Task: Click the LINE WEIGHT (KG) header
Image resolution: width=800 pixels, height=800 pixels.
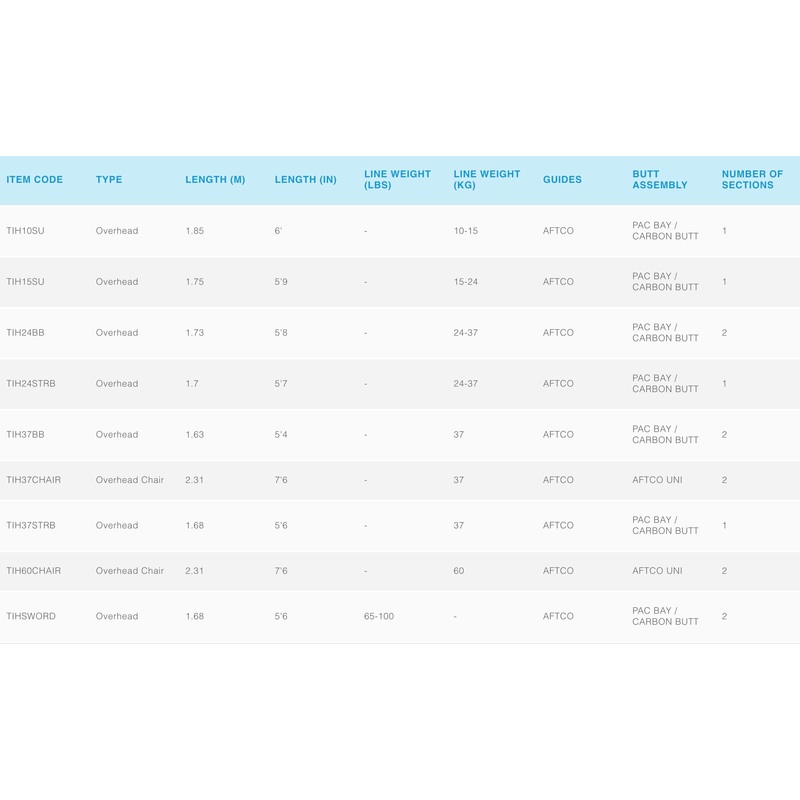Action: (486, 180)
